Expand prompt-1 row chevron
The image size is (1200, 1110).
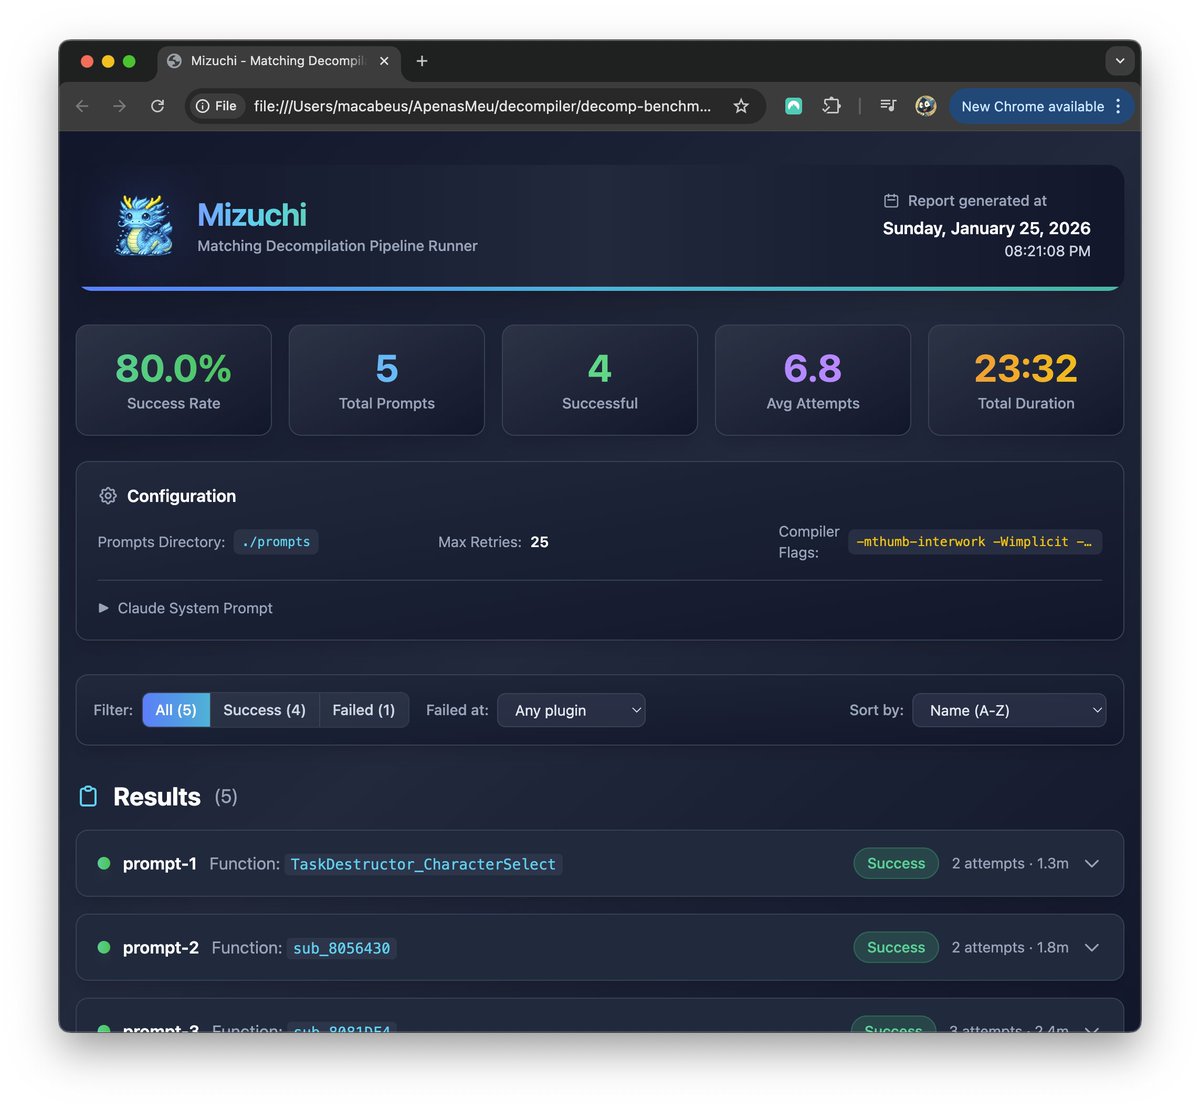click(1092, 863)
